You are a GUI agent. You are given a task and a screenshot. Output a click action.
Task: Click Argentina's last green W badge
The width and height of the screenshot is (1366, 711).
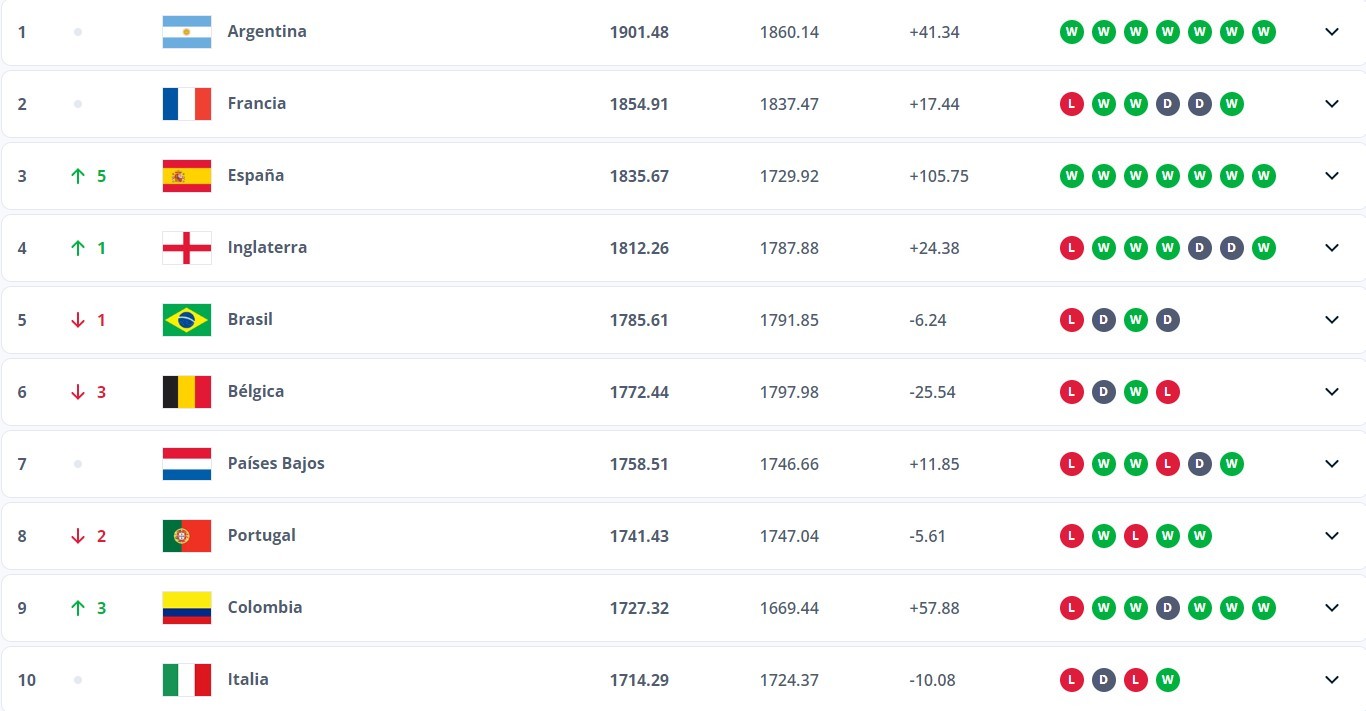1263,32
